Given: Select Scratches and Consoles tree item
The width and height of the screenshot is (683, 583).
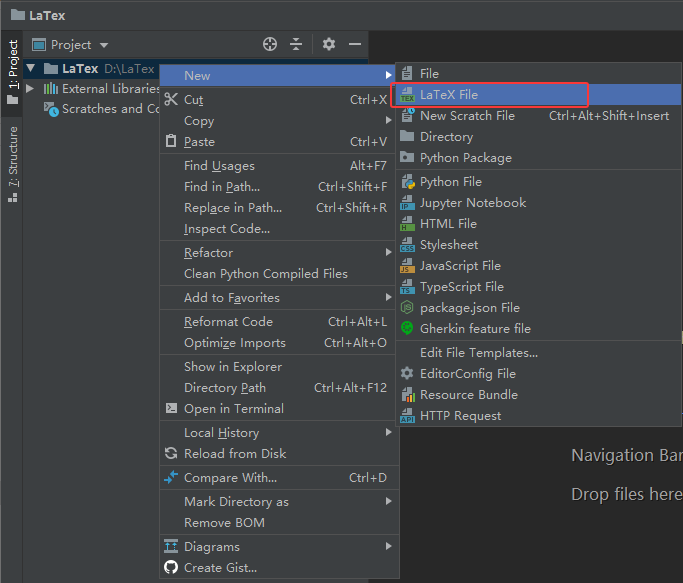Looking at the screenshot, I should (101, 108).
